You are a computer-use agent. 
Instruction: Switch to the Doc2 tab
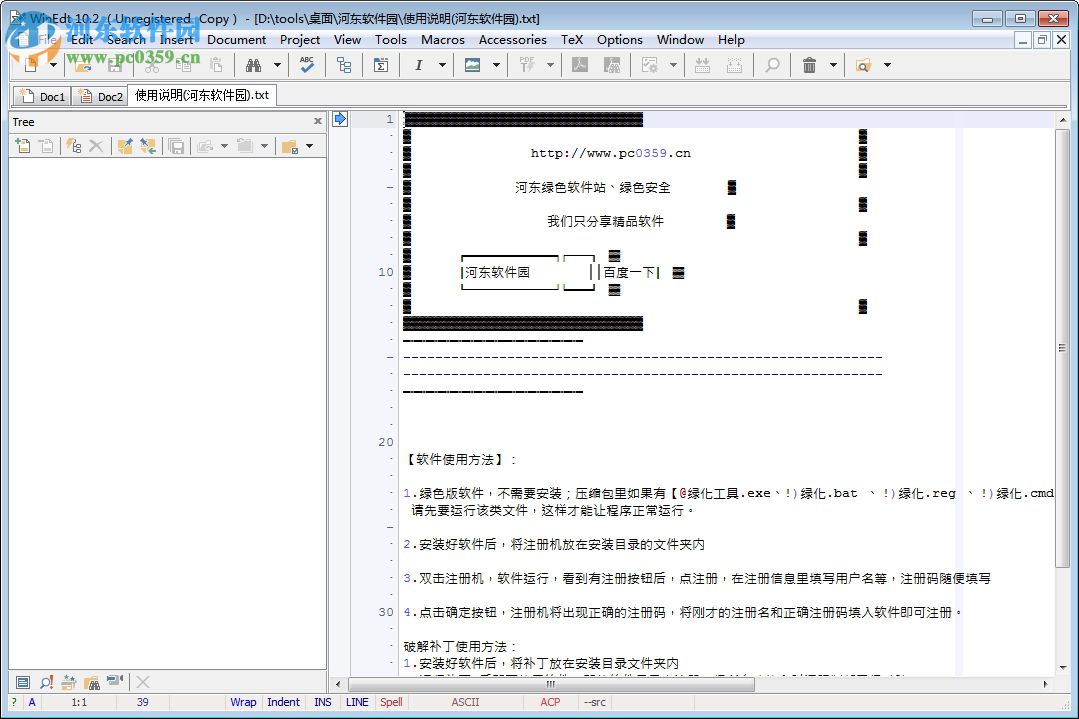pyautogui.click(x=100, y=96)
